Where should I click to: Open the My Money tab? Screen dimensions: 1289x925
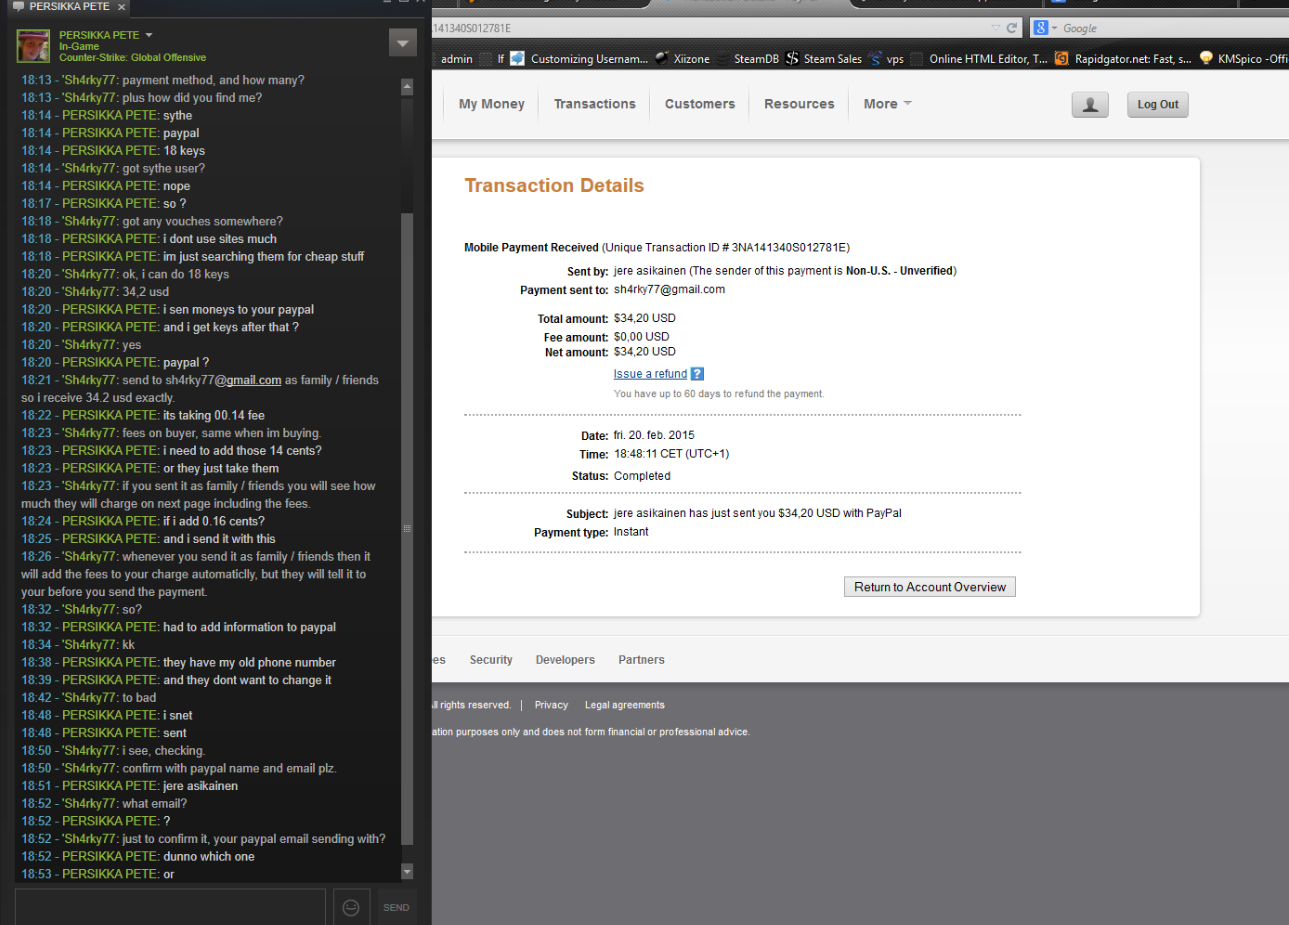(x=492, y=104)
